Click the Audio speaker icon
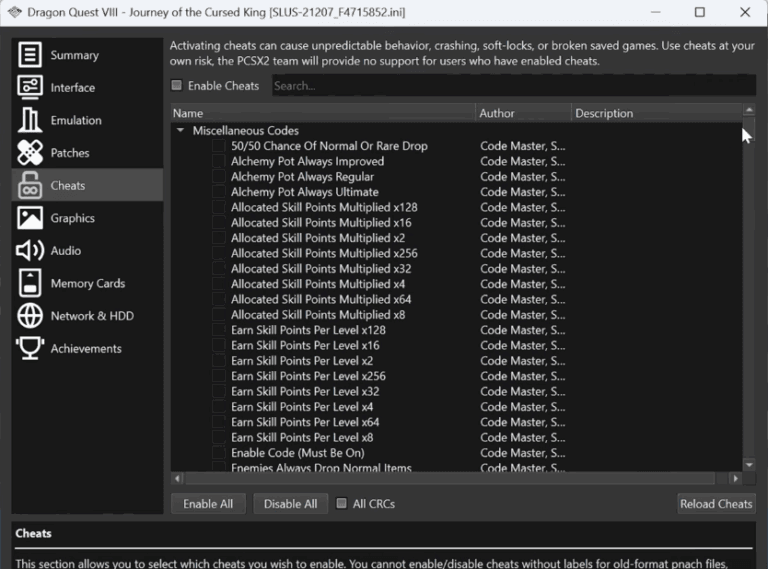The height and width of the screenshot is (569, 768). [30, 250]
